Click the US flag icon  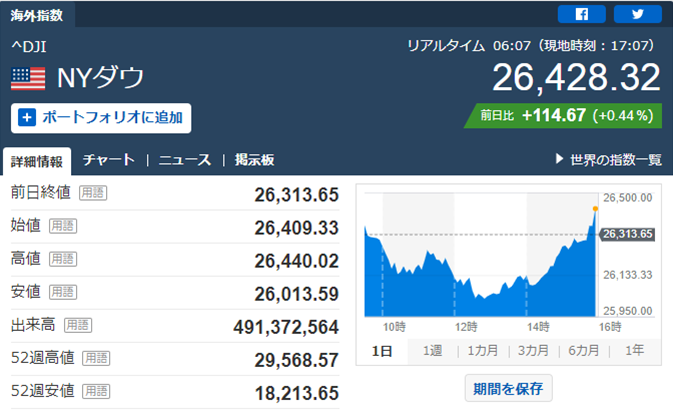[28, 79]
